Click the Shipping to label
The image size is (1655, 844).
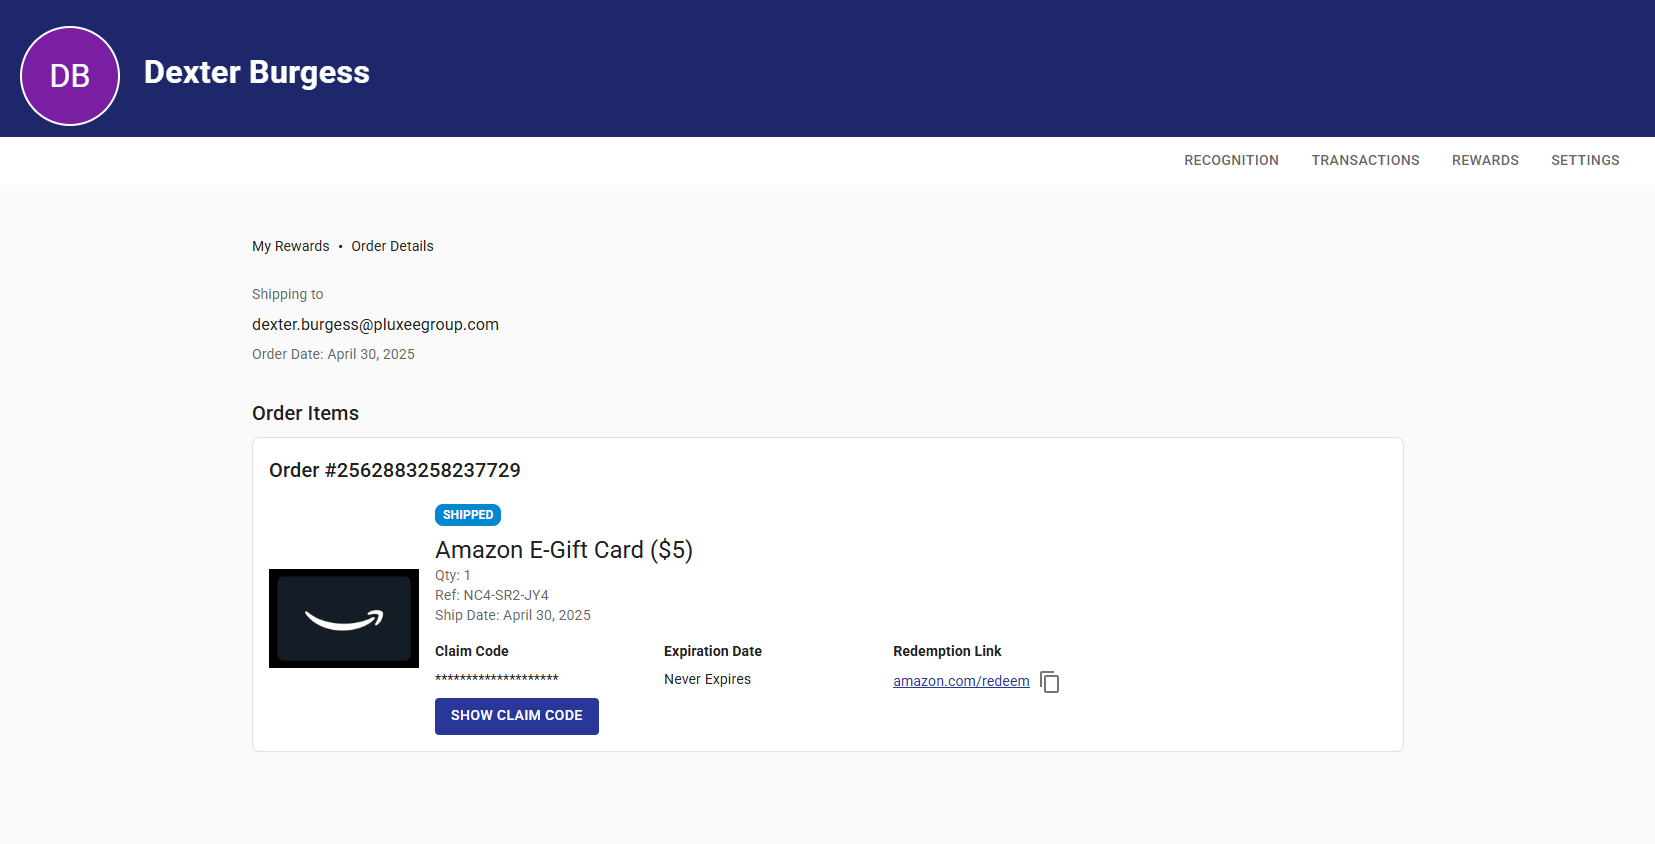tap(288, 294)
